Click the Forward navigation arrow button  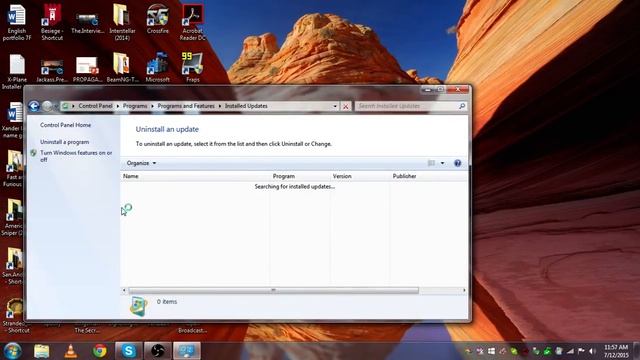click(x=47, y=106)
